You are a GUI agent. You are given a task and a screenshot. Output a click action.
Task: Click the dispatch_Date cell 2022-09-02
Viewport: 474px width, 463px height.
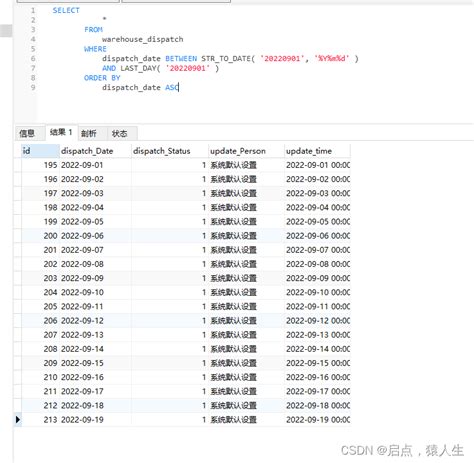(x=95, y=179)
